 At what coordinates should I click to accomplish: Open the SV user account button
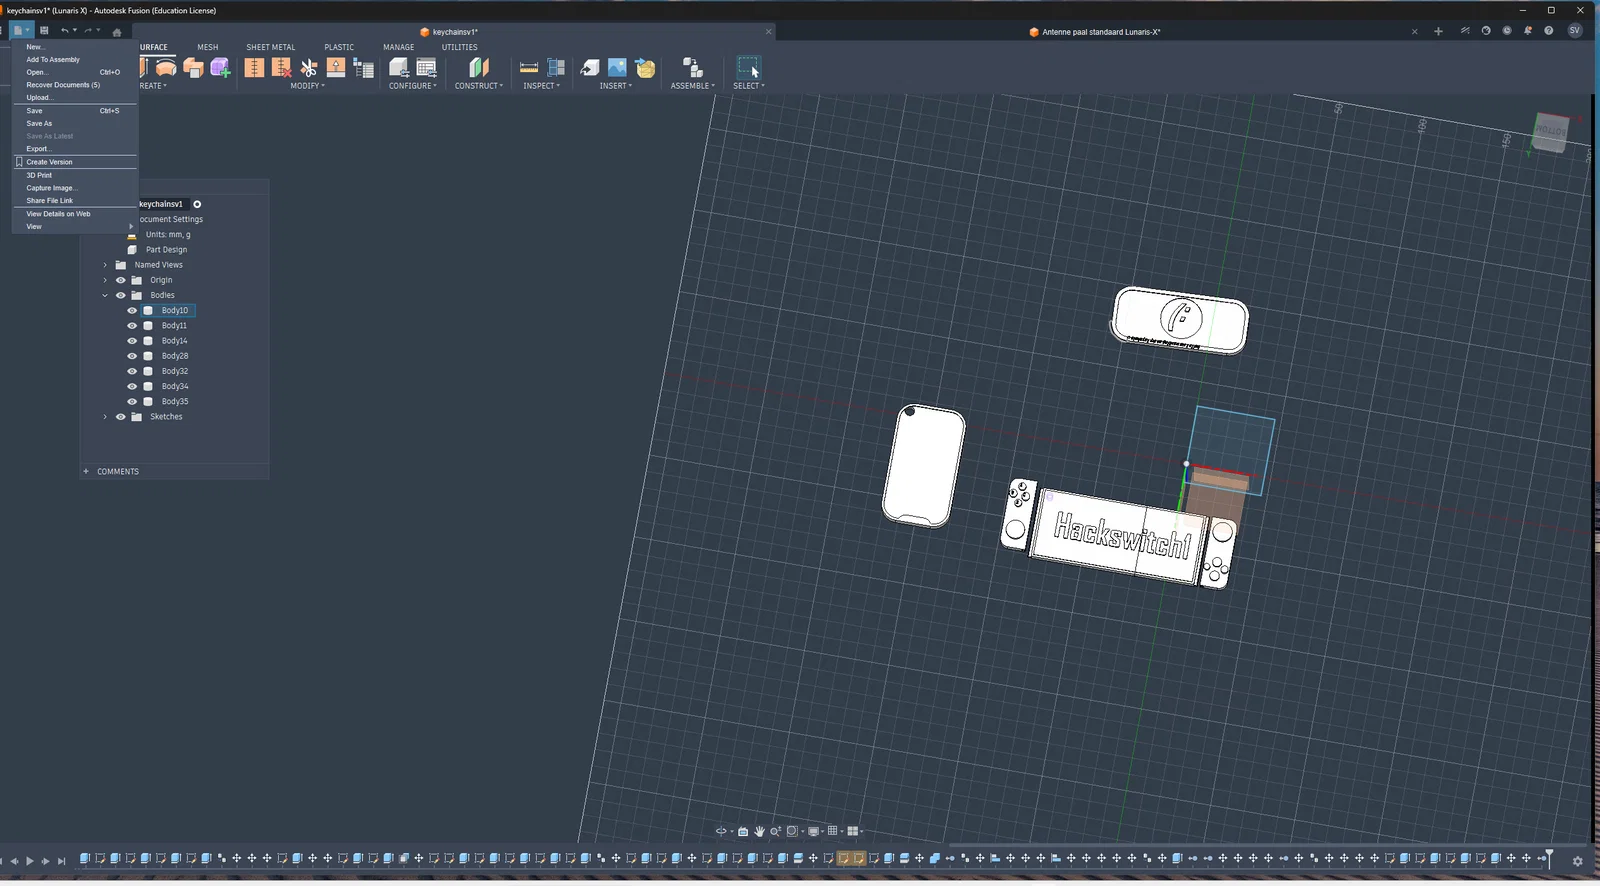click(1574, 31)
